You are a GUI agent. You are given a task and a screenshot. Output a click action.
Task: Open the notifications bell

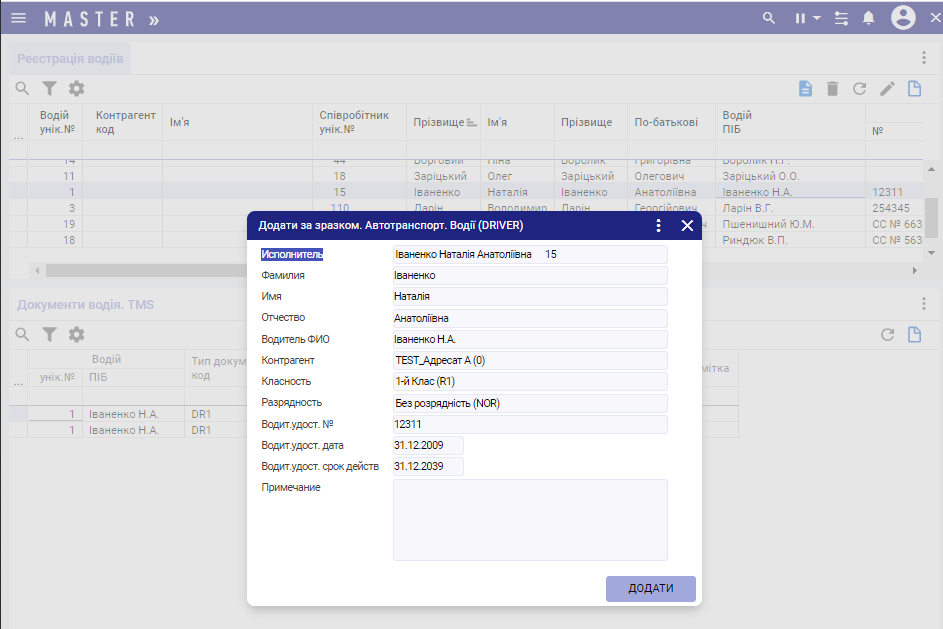(x=869, y=18)
